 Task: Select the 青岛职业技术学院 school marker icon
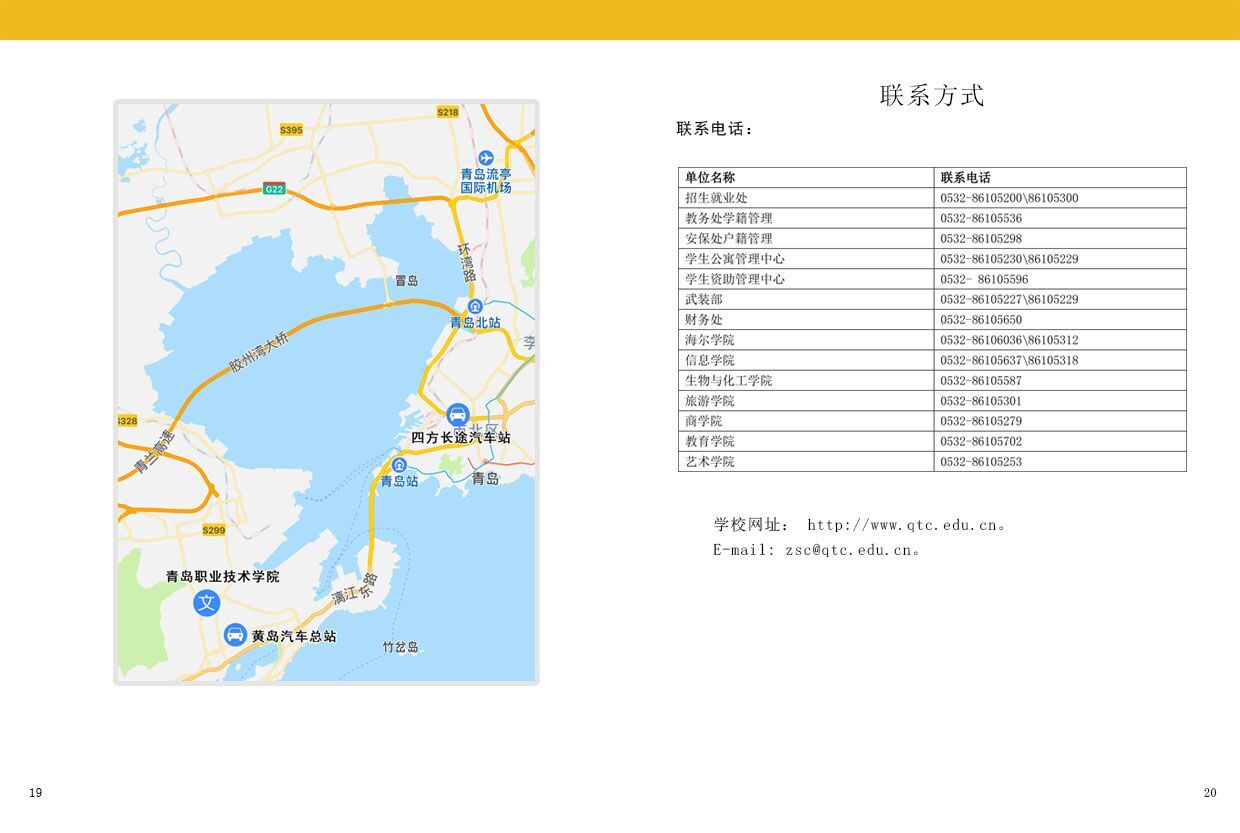207,603
